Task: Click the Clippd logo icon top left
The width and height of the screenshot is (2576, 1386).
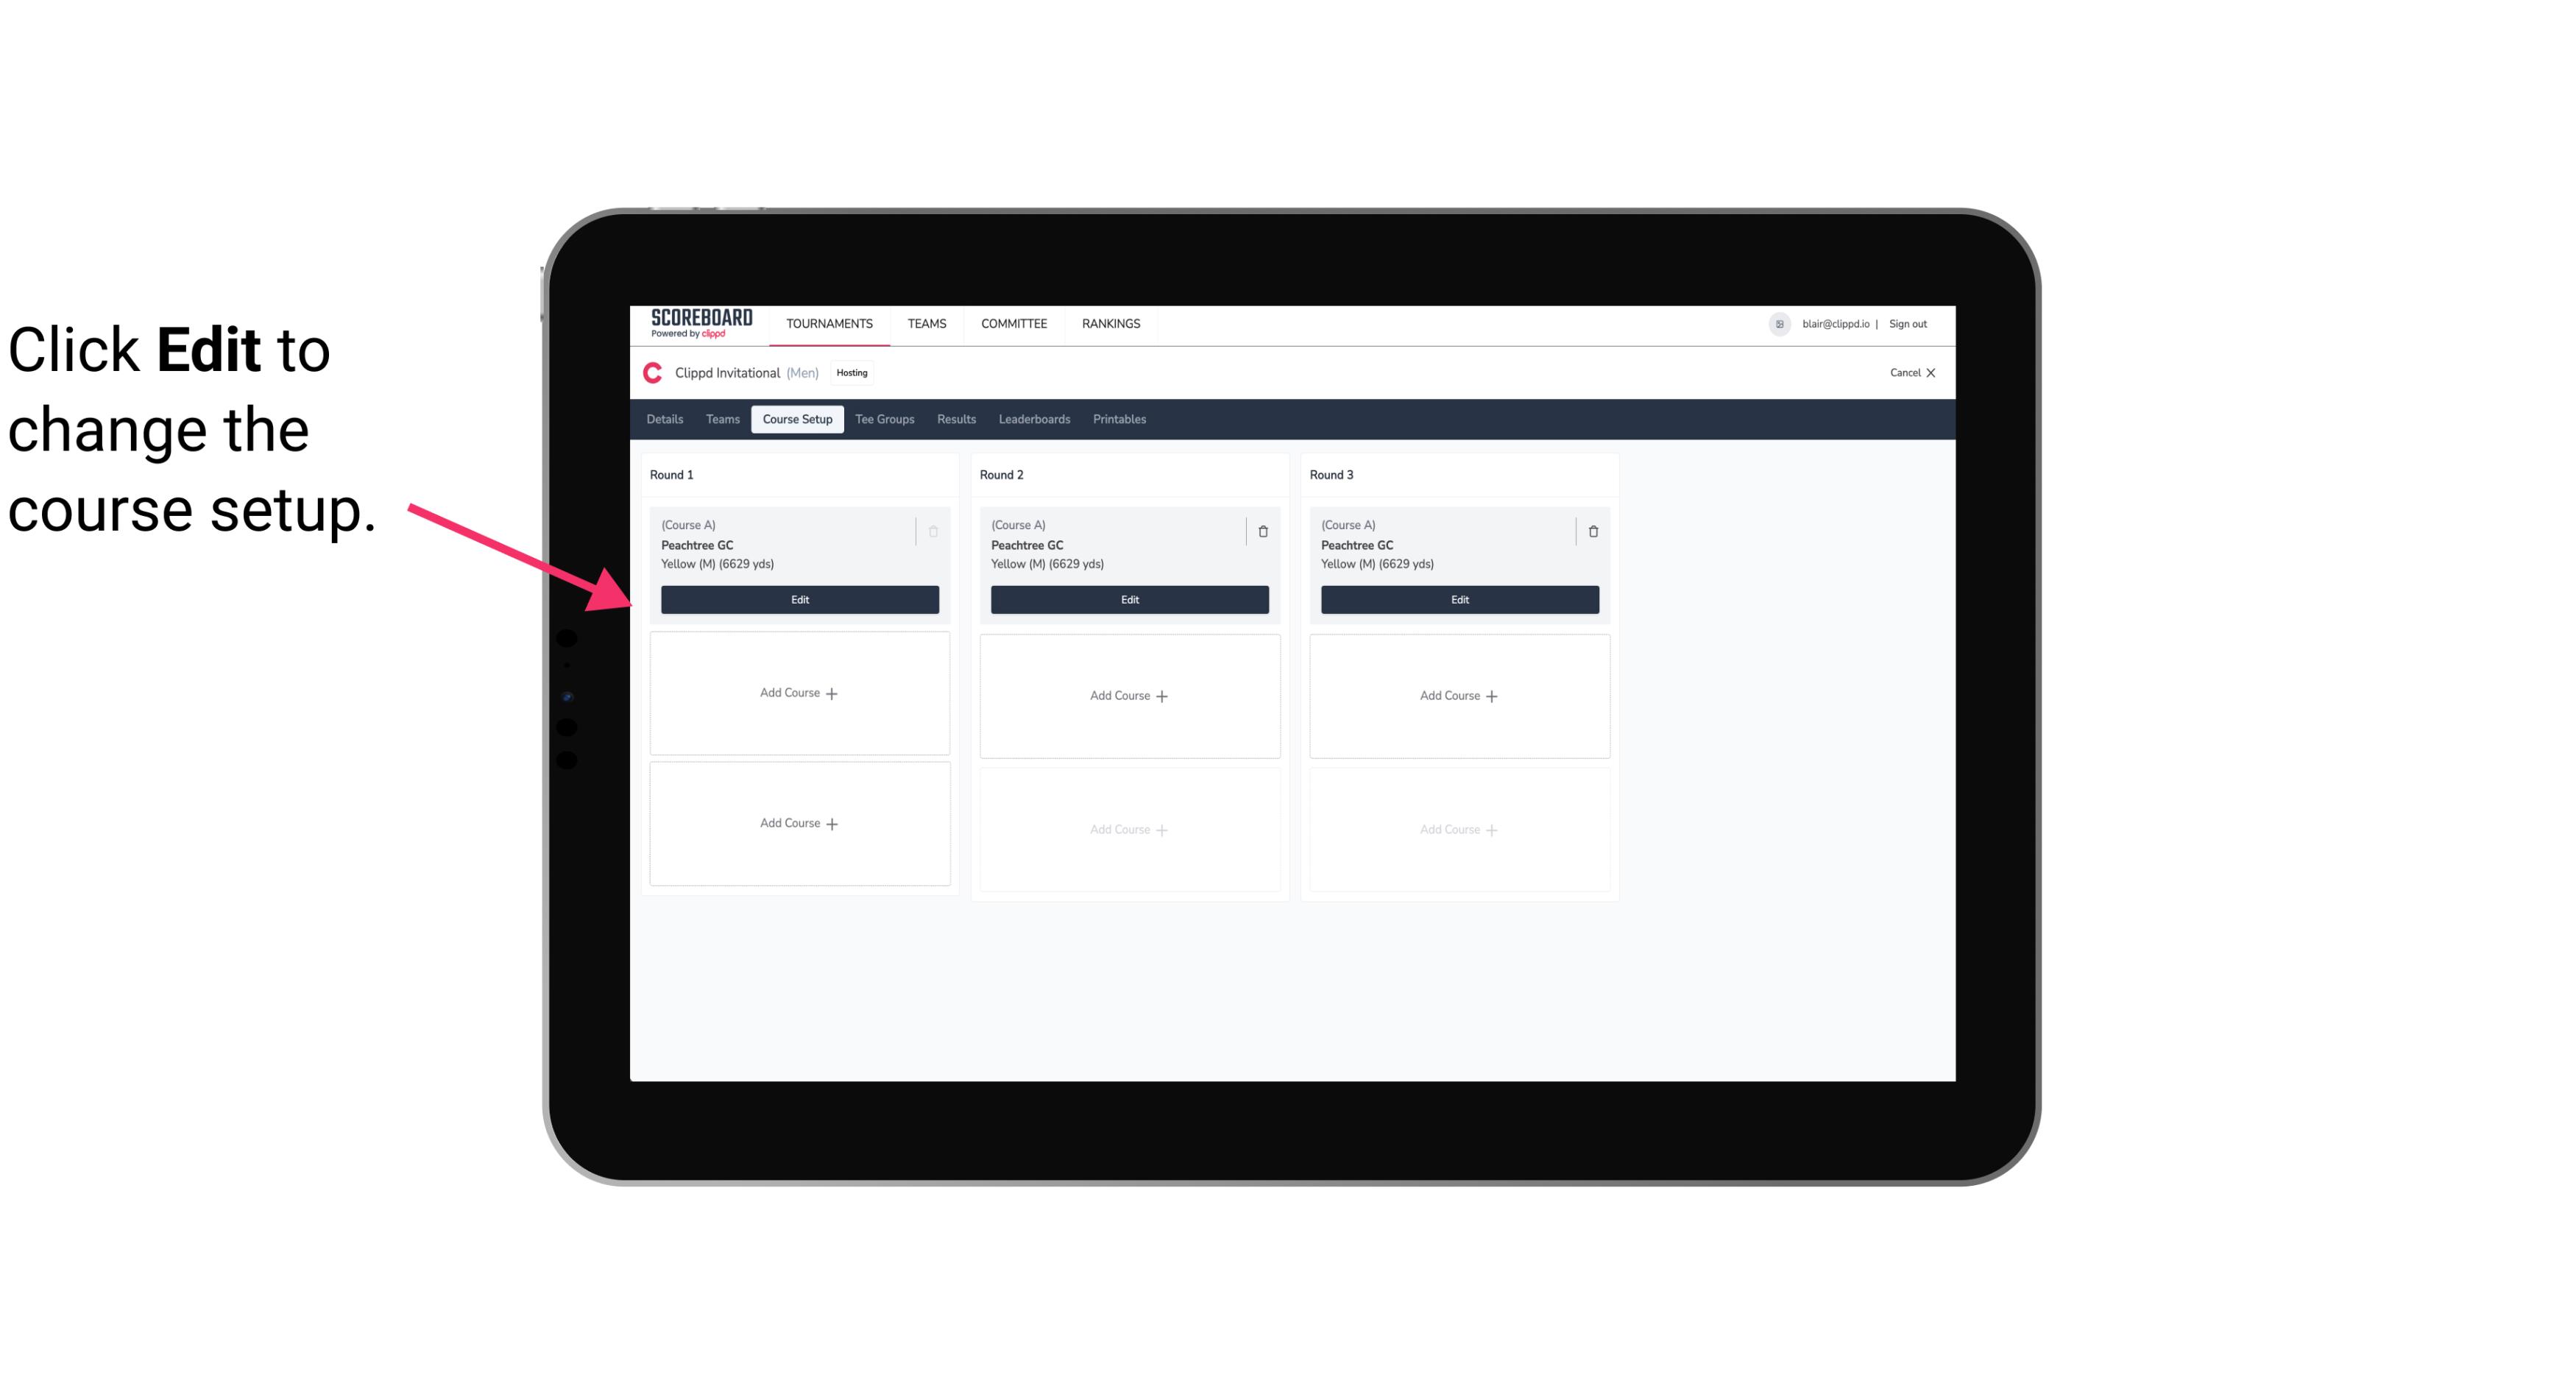Action: click(x=650, y=372)
